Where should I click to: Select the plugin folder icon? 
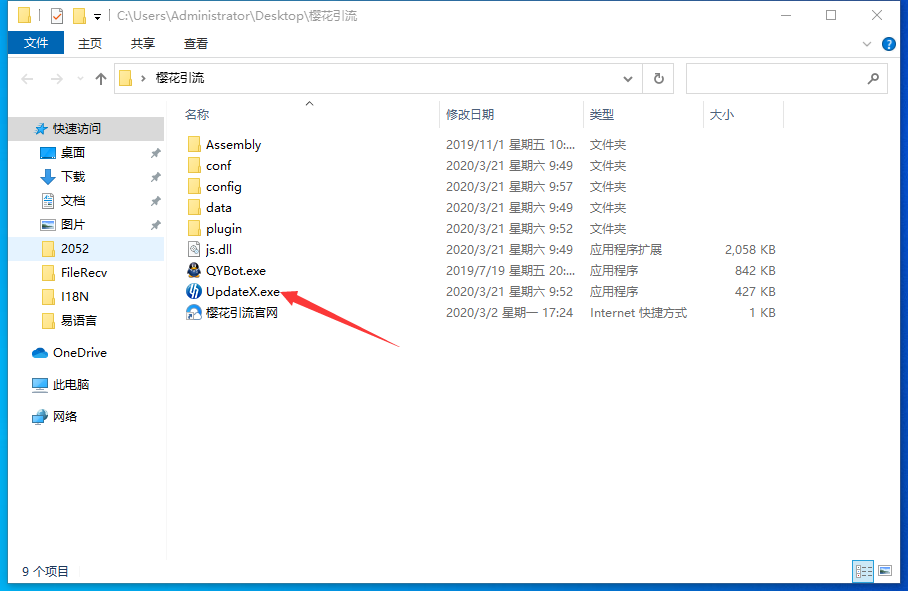(194, 229)
